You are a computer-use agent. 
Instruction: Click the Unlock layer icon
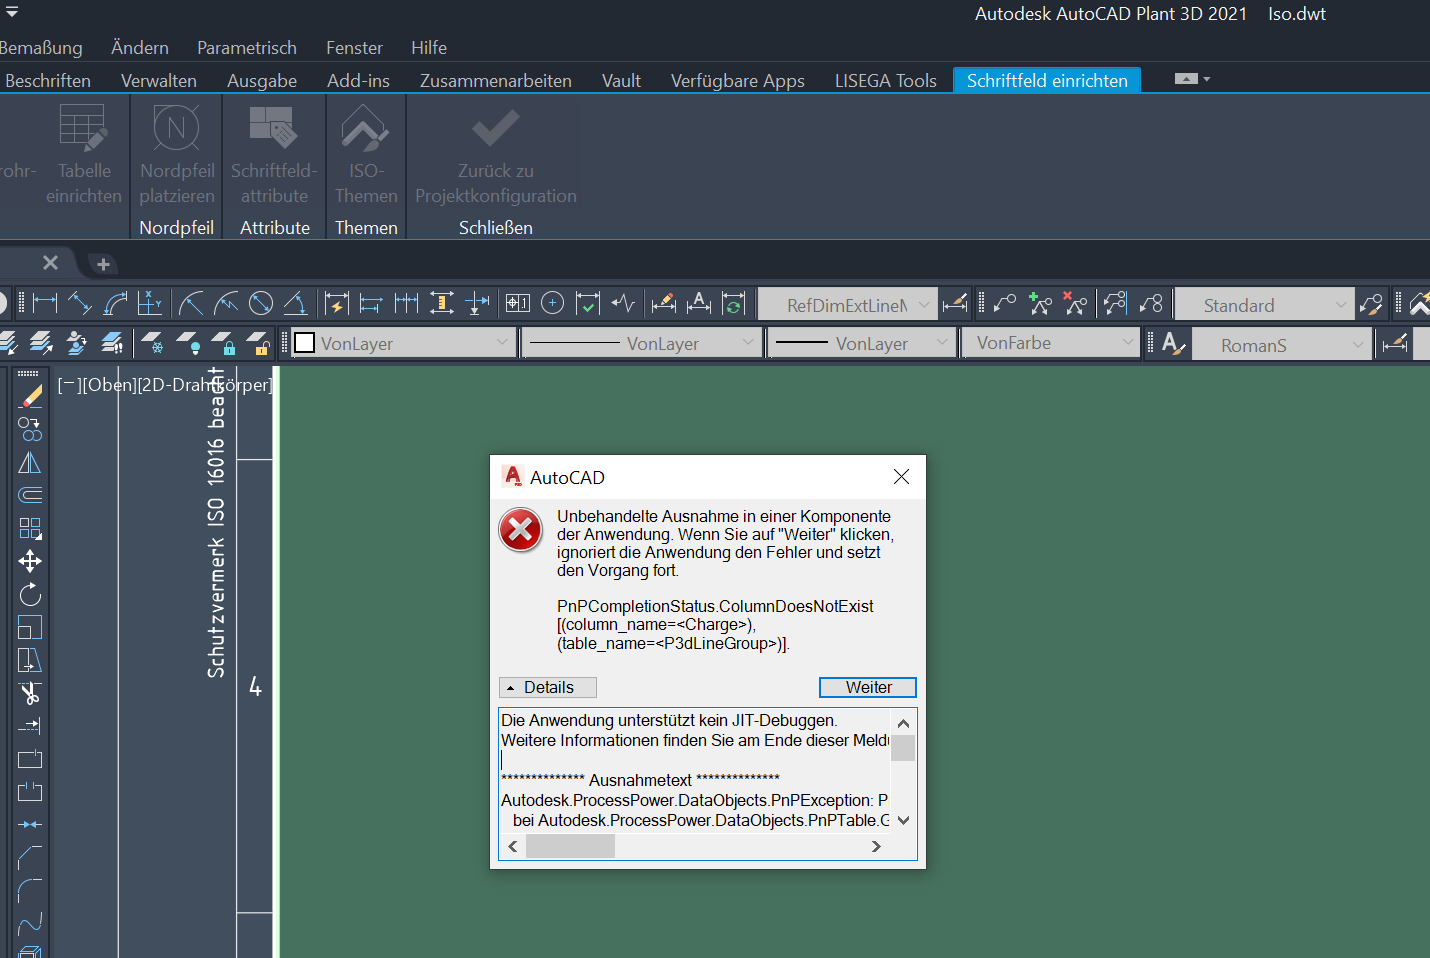[258, 343]
